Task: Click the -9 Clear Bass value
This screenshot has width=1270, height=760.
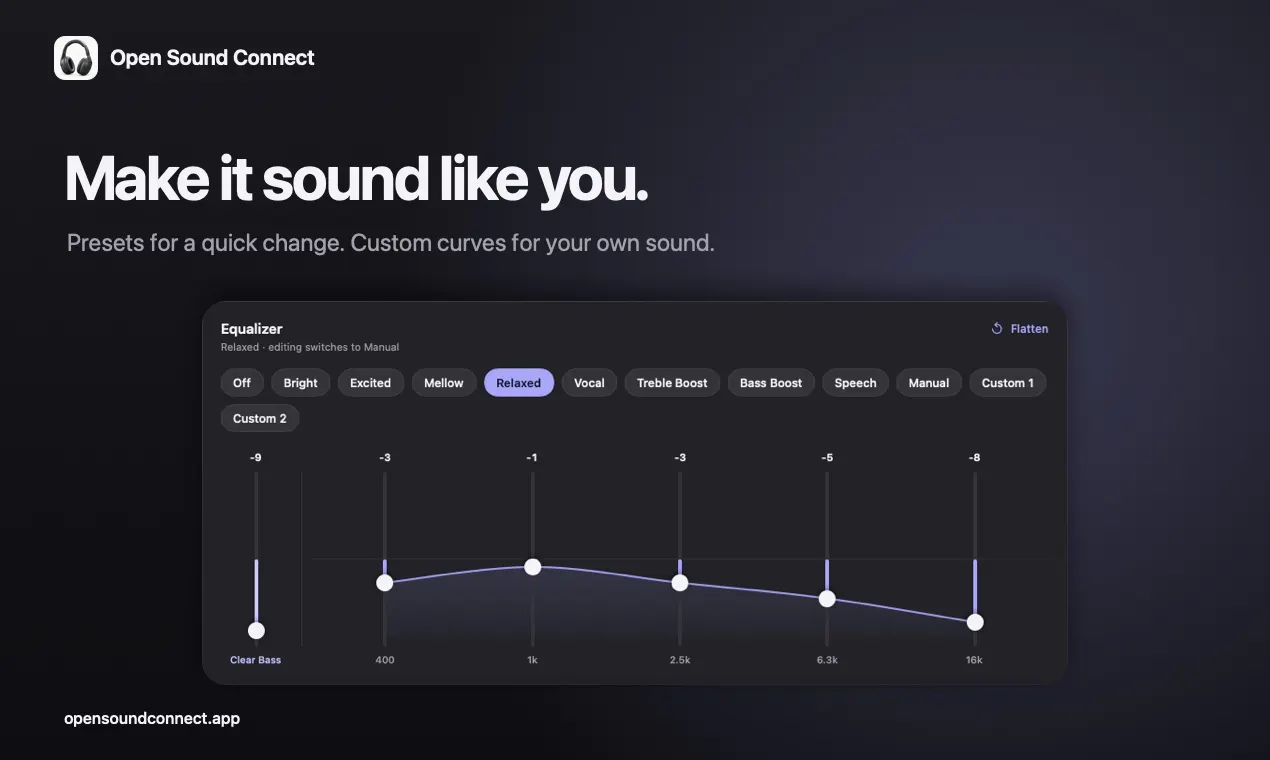Action: 256,458
